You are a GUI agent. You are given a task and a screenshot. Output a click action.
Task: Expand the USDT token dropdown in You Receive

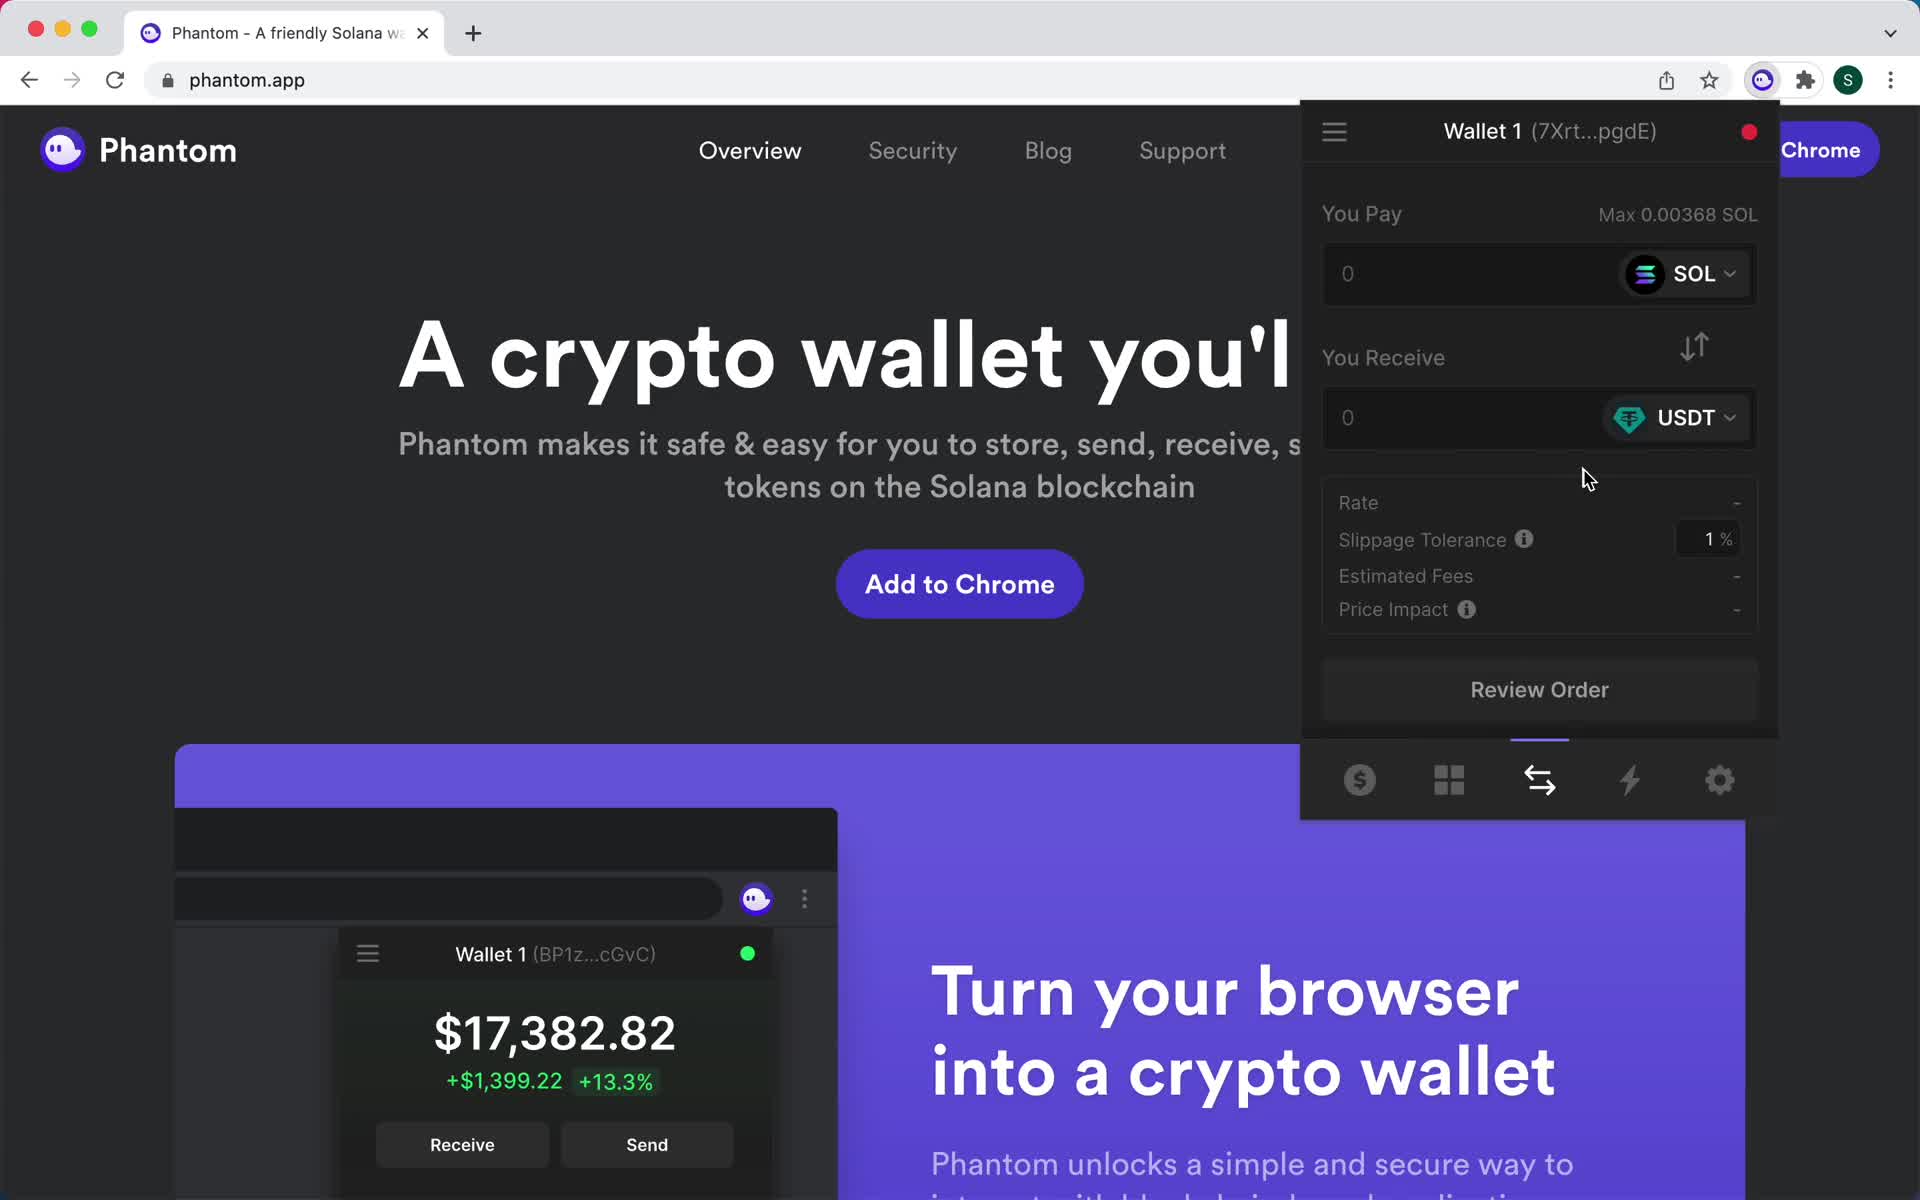(1677, 416)
